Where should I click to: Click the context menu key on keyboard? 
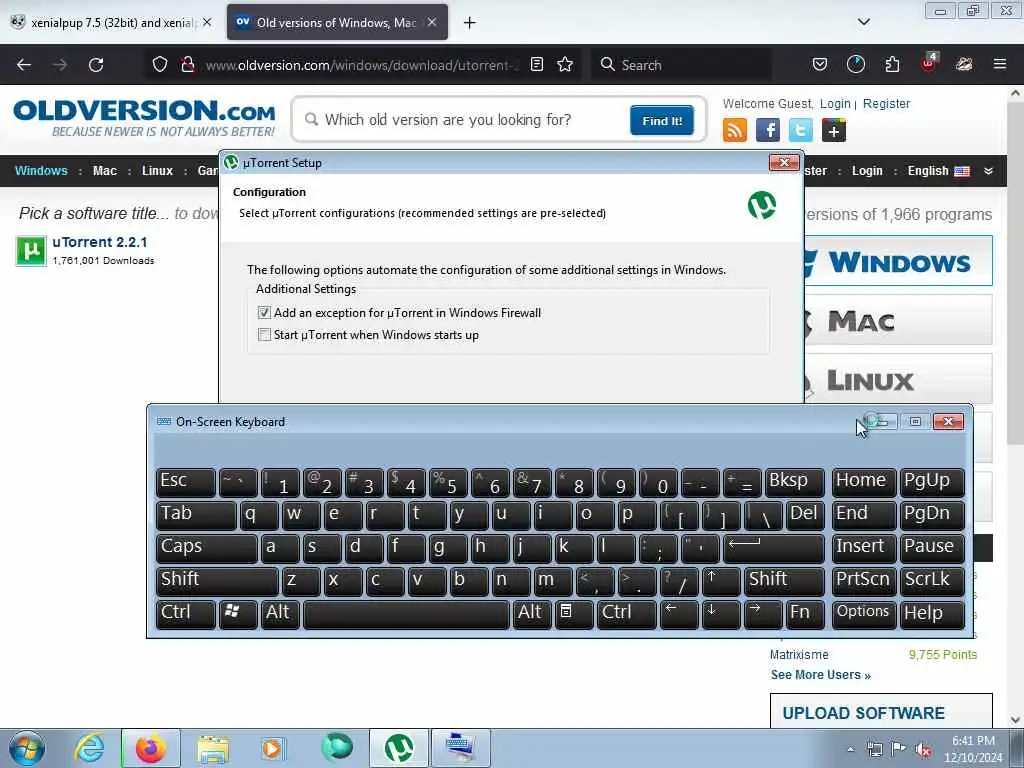pos(573,613)
